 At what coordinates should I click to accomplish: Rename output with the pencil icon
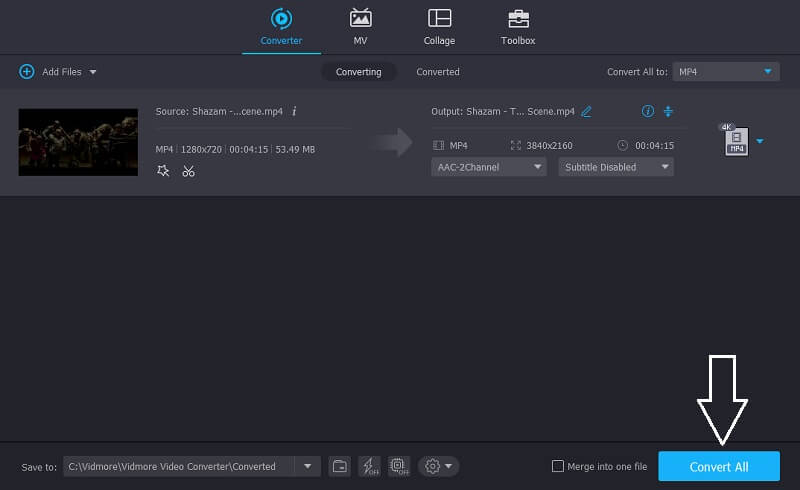coord(586,111)
